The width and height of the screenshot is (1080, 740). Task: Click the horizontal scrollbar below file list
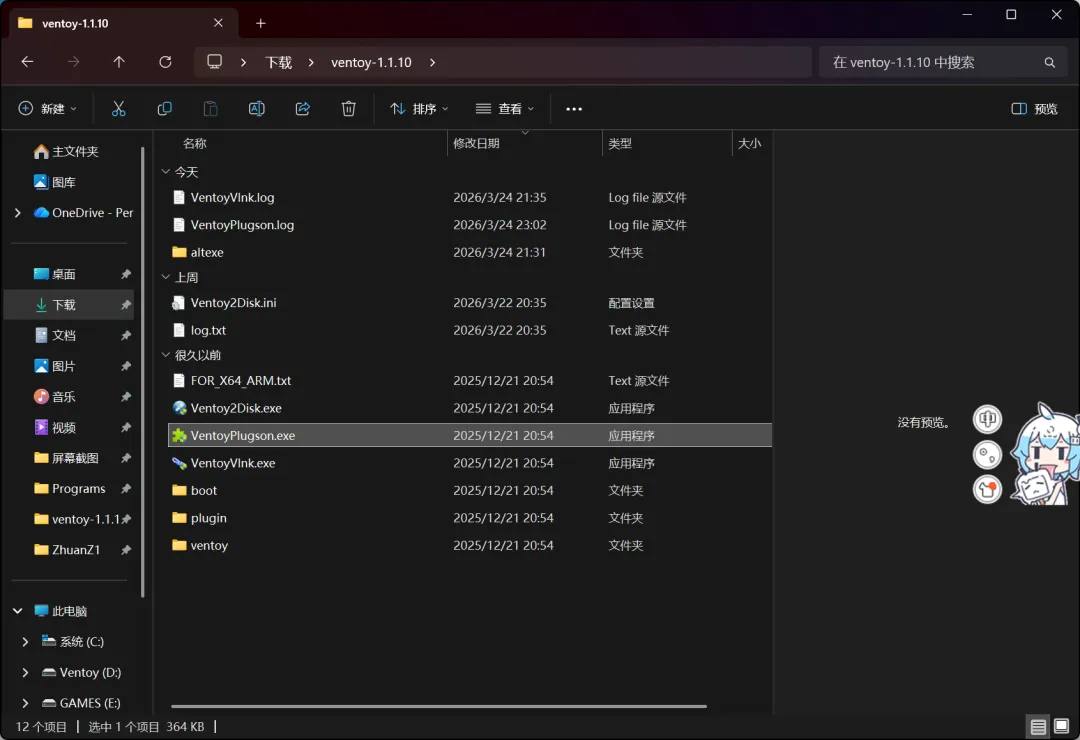tap(439, 706)
